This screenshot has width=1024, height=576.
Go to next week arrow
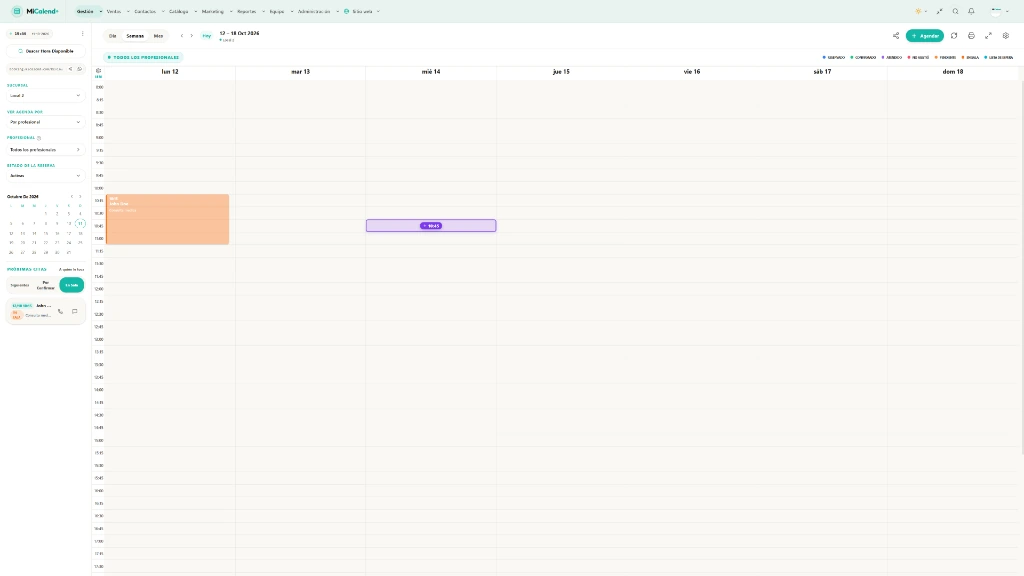tap(191, 36)
